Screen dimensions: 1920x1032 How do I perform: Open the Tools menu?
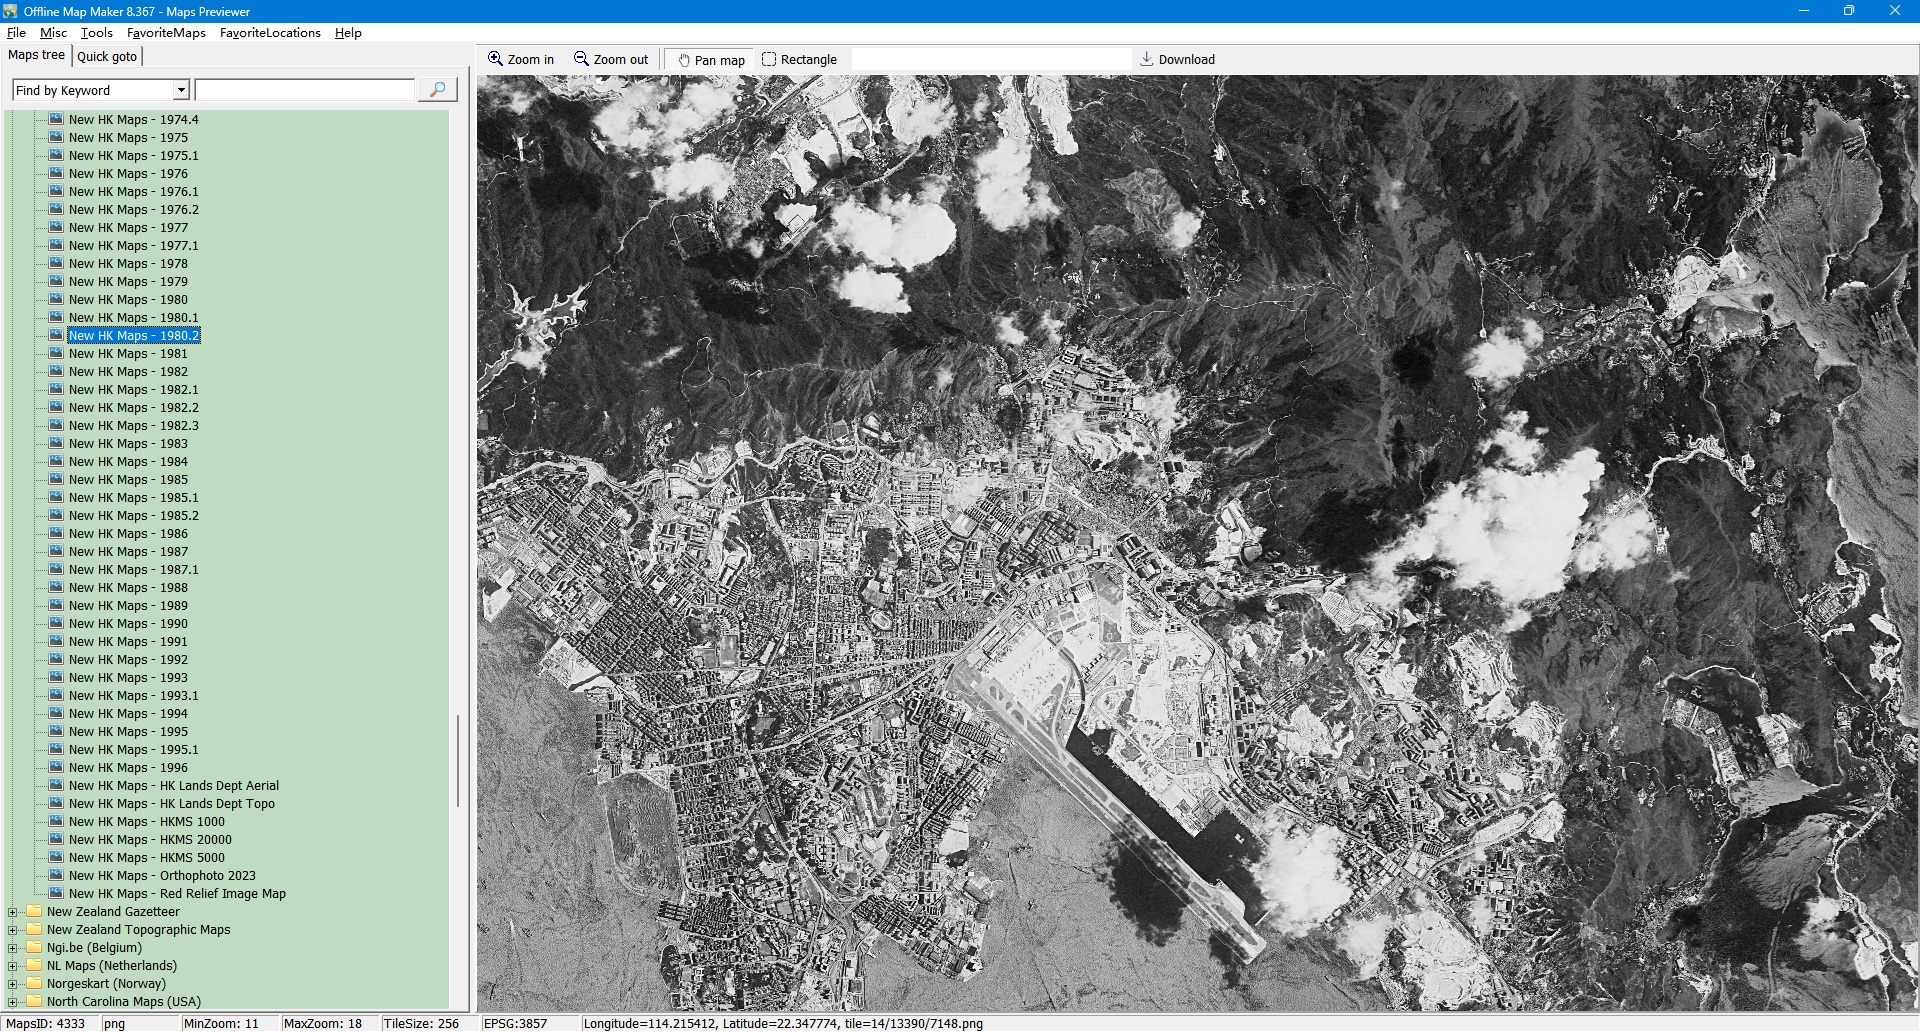point(96,32)
